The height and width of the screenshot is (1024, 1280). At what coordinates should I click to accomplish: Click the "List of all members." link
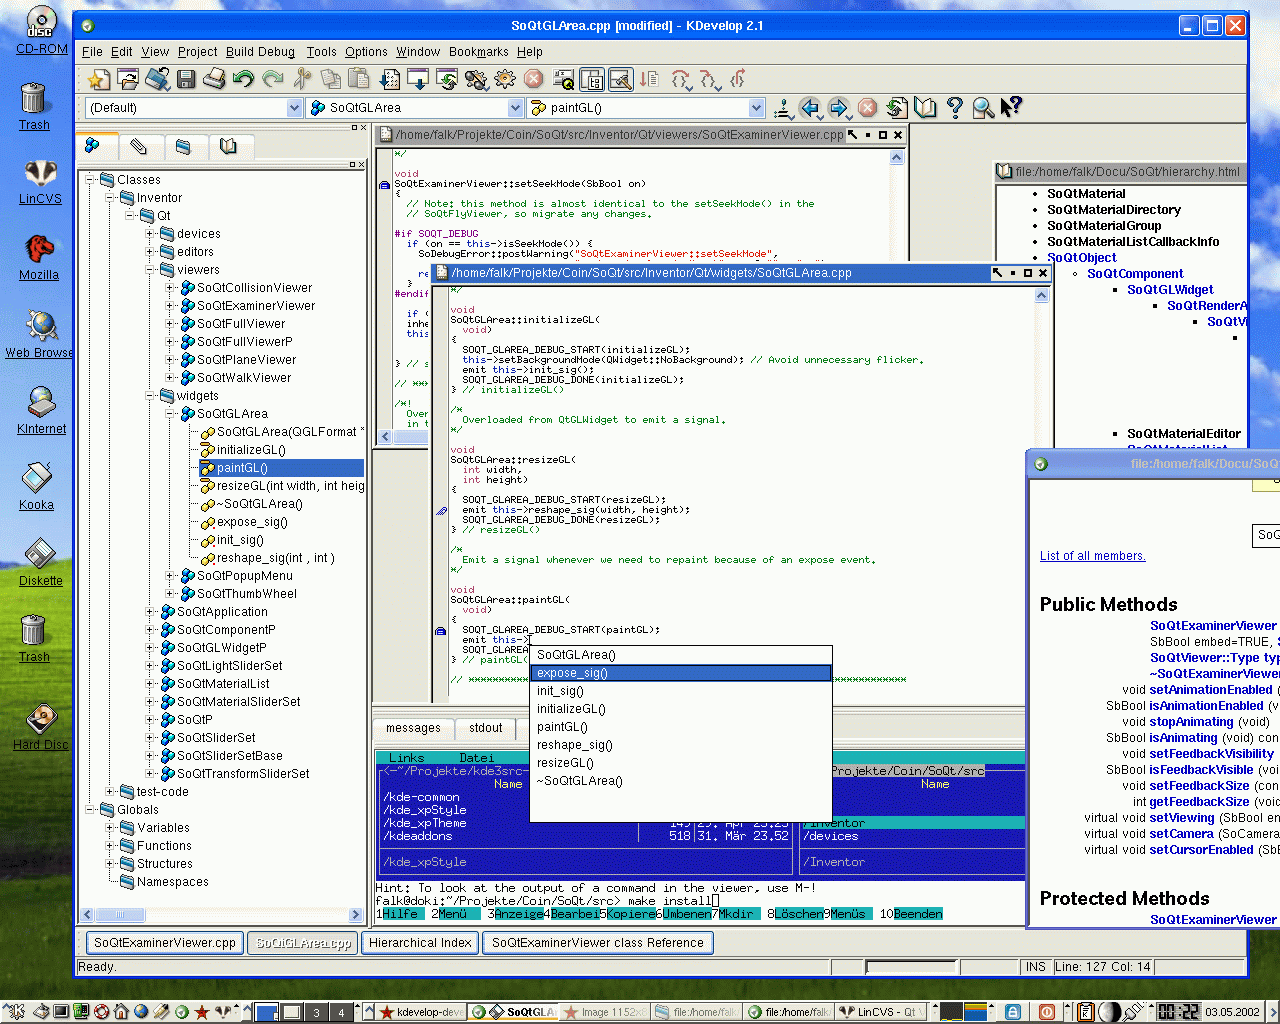coord(1092,556)
